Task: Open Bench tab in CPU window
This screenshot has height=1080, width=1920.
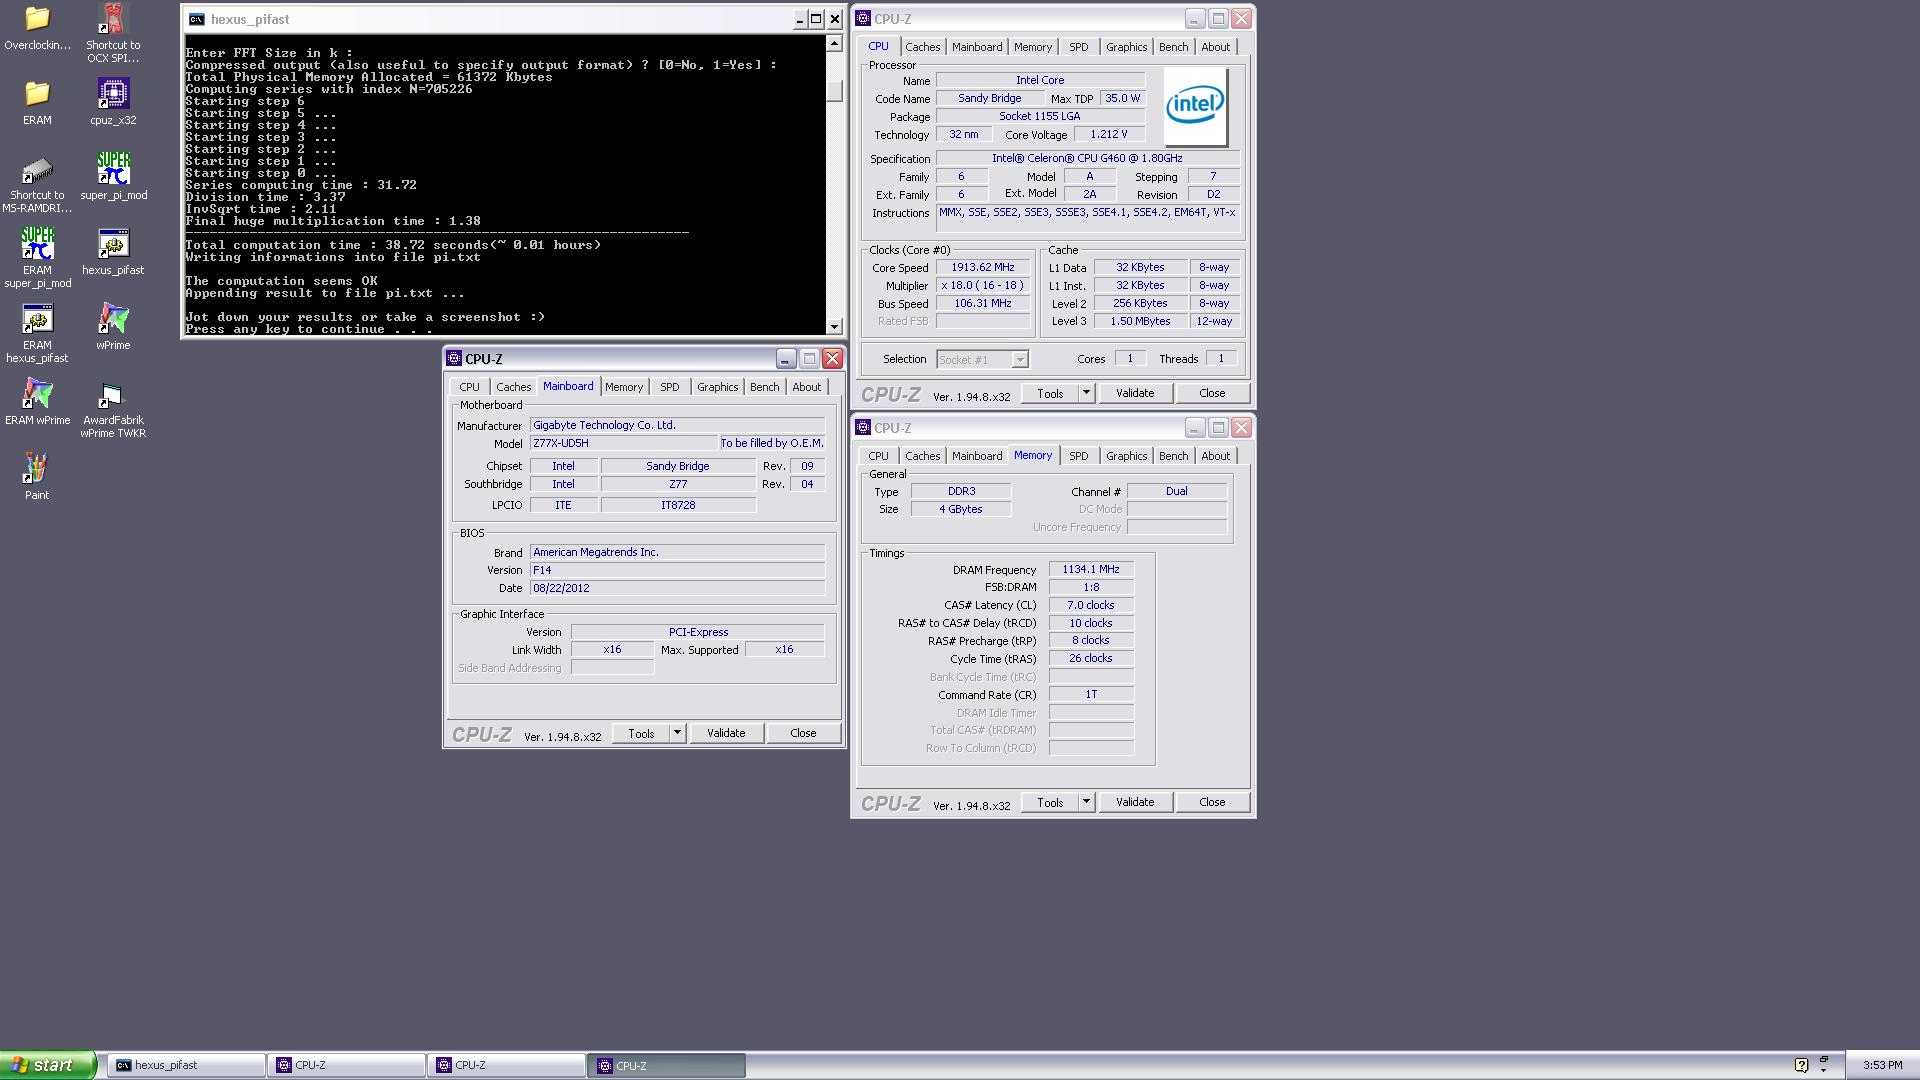Action: 1173,47
